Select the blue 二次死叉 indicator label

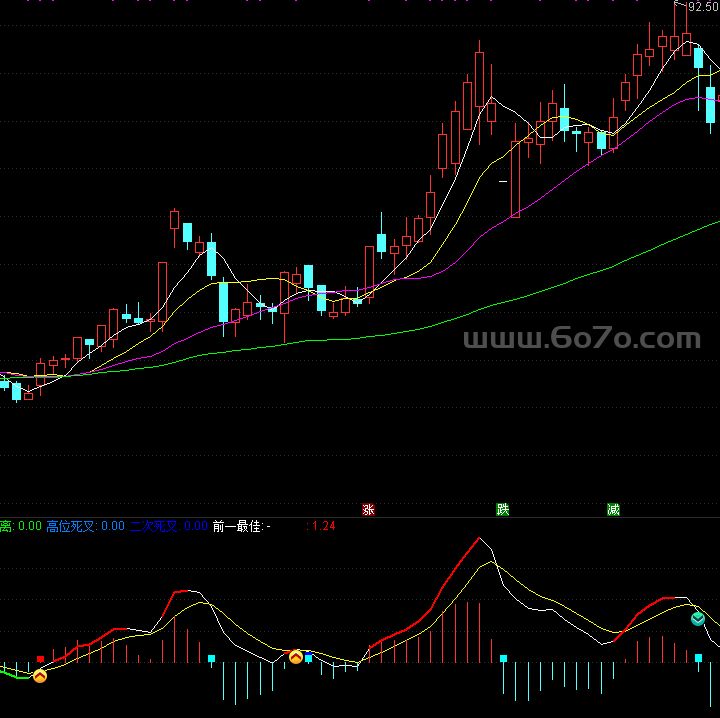(x=153, y=526)
